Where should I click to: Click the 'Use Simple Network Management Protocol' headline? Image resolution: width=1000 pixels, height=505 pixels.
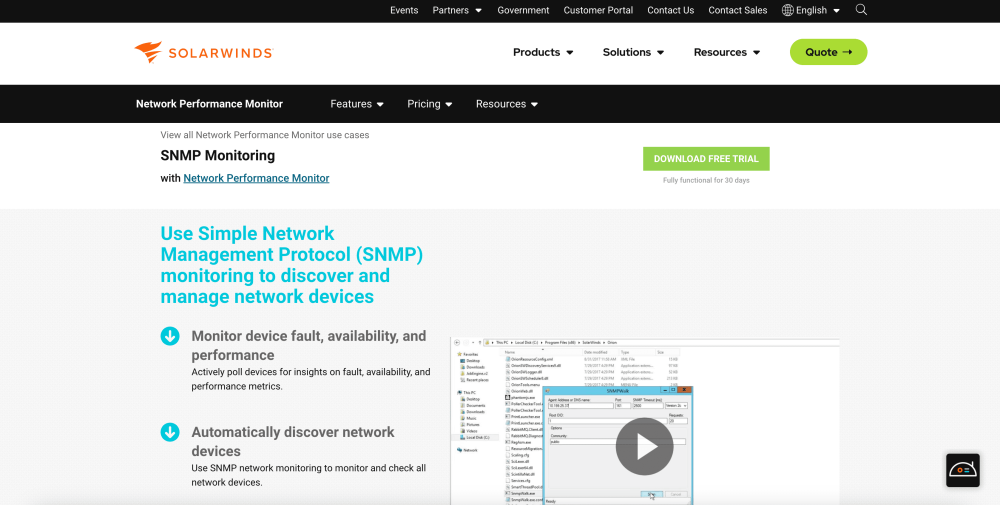tap(292, 265)
